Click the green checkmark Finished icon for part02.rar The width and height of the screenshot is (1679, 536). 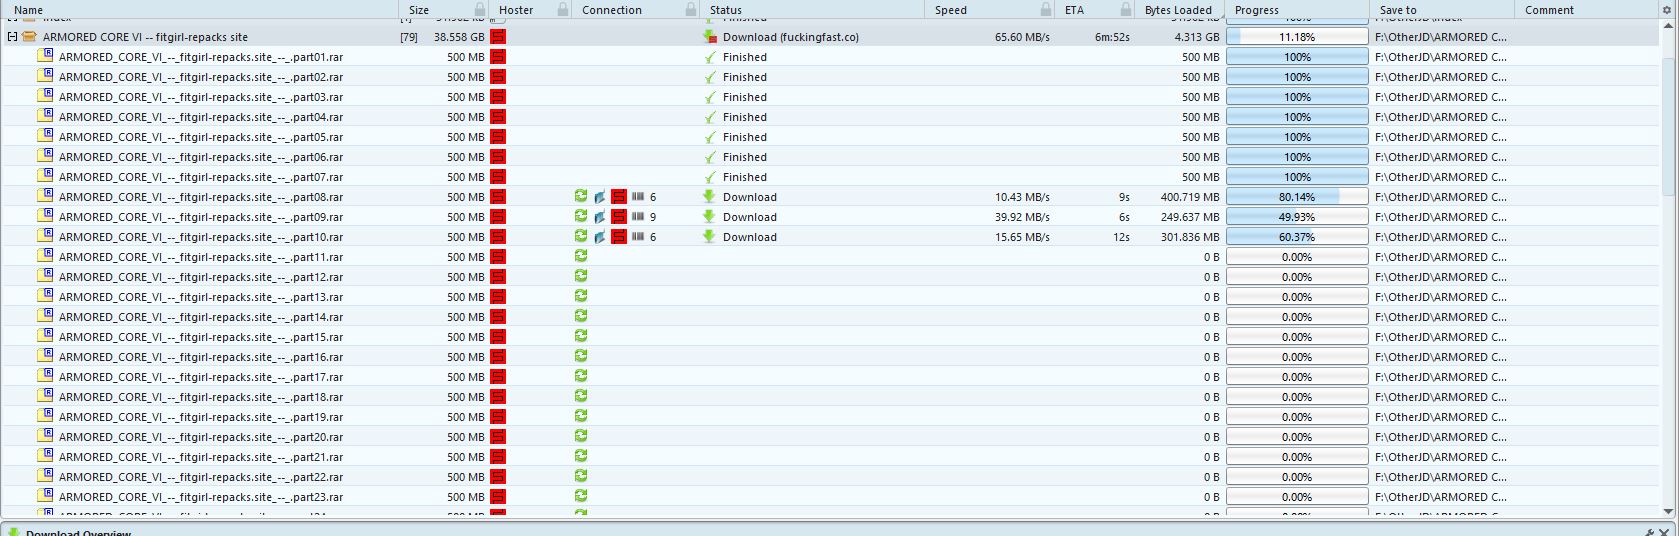coord(710,77)
